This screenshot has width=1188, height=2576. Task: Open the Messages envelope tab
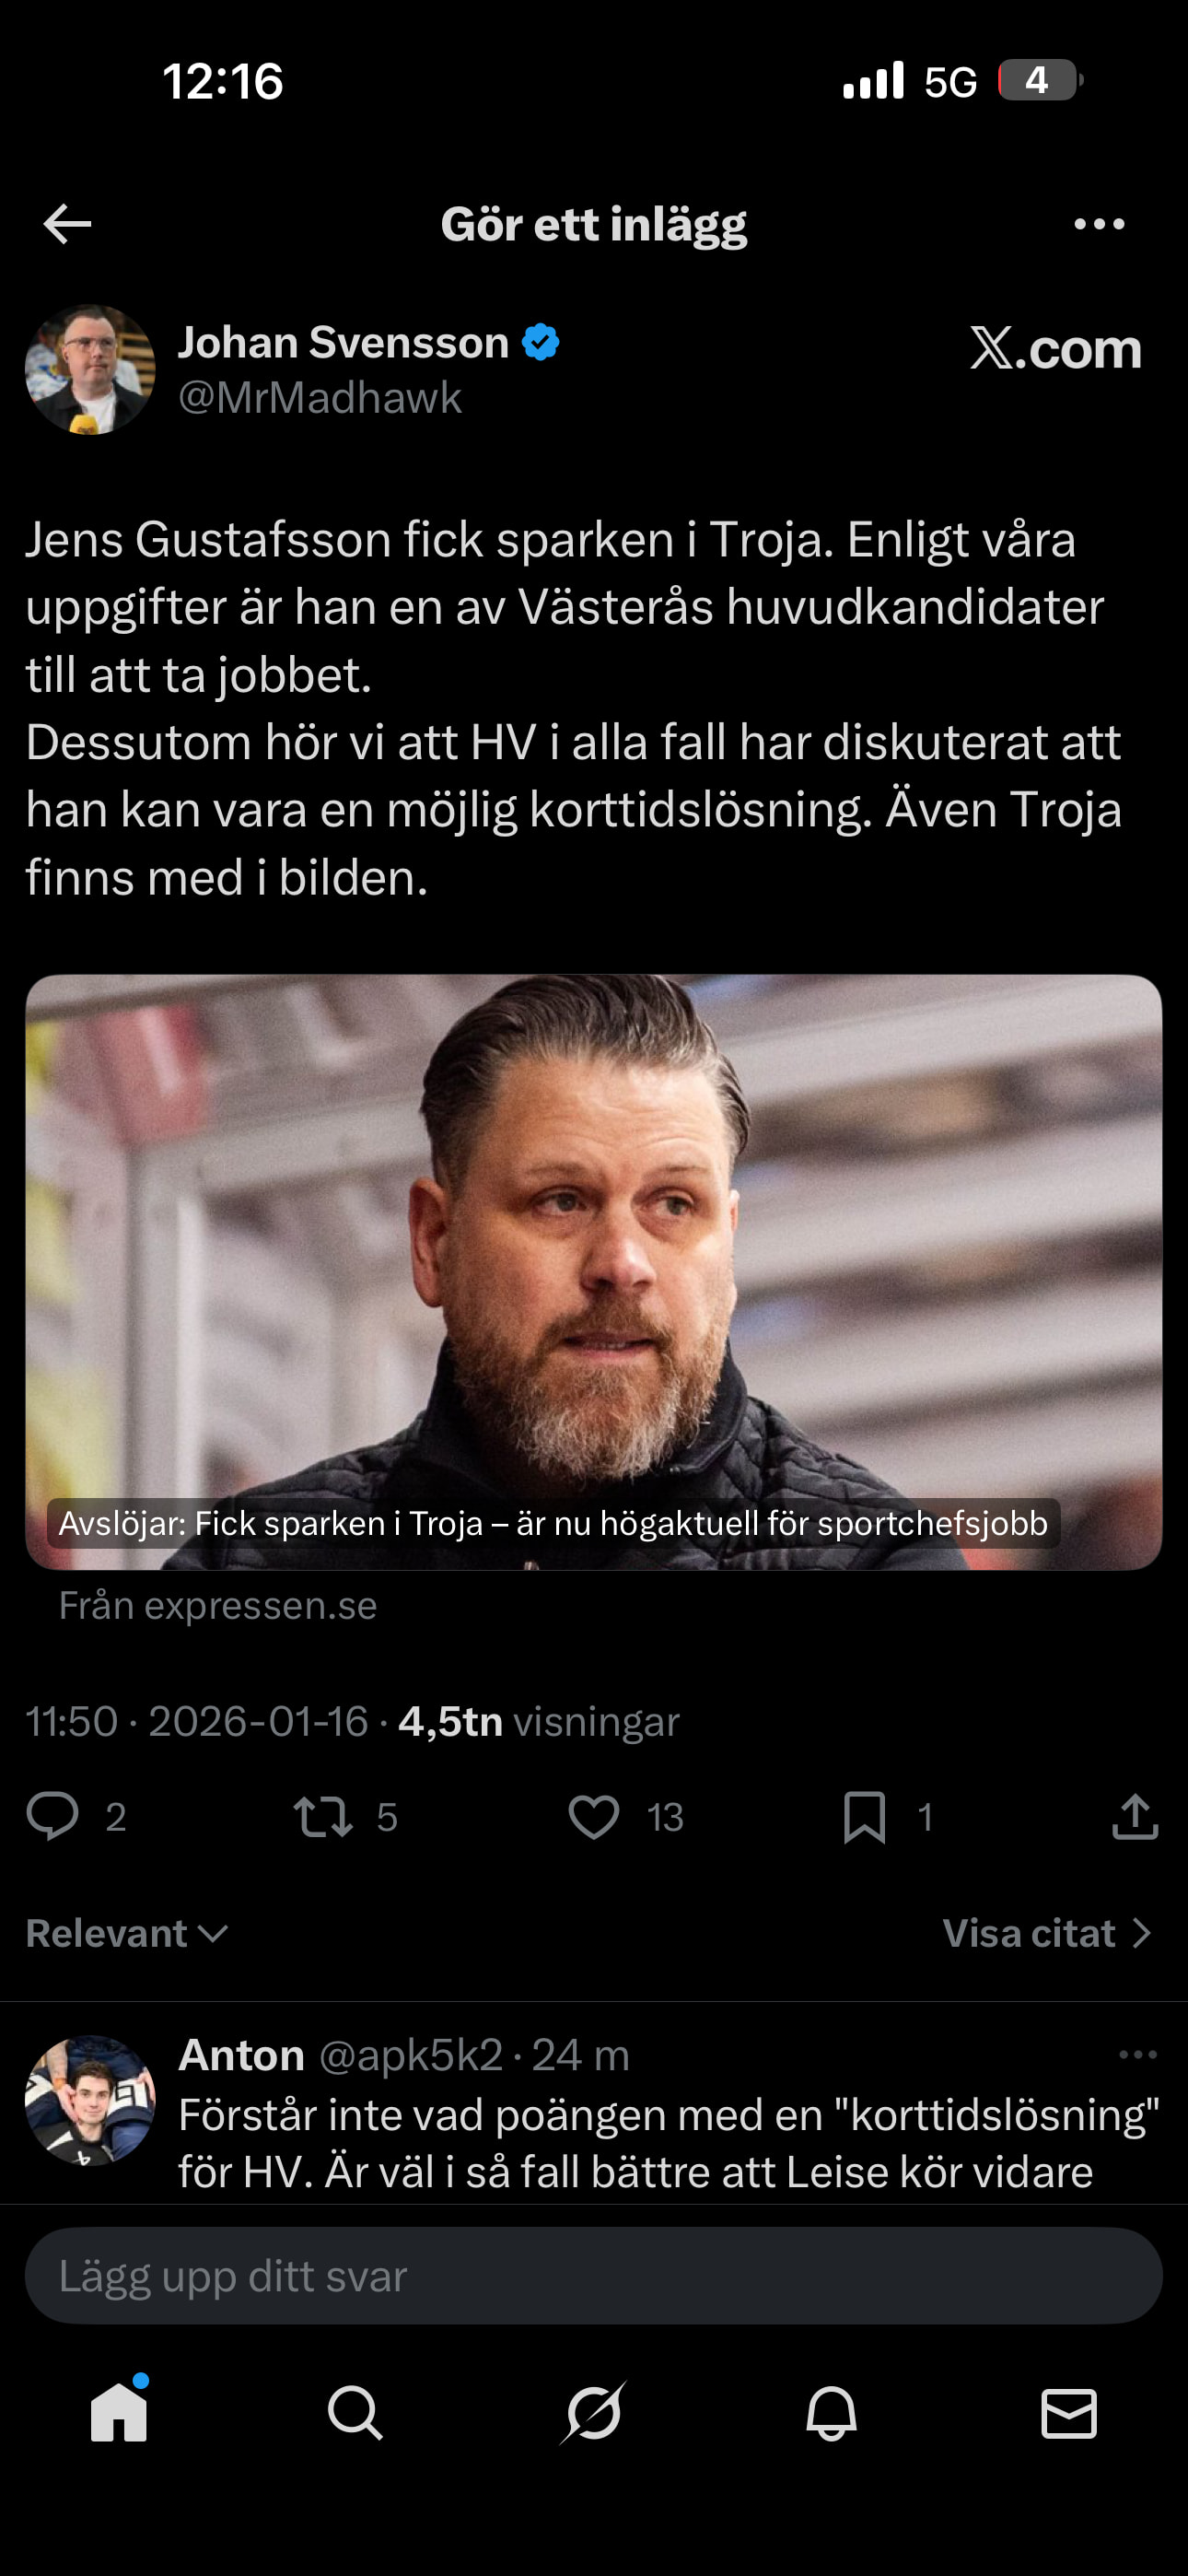pos(1069,2413)
